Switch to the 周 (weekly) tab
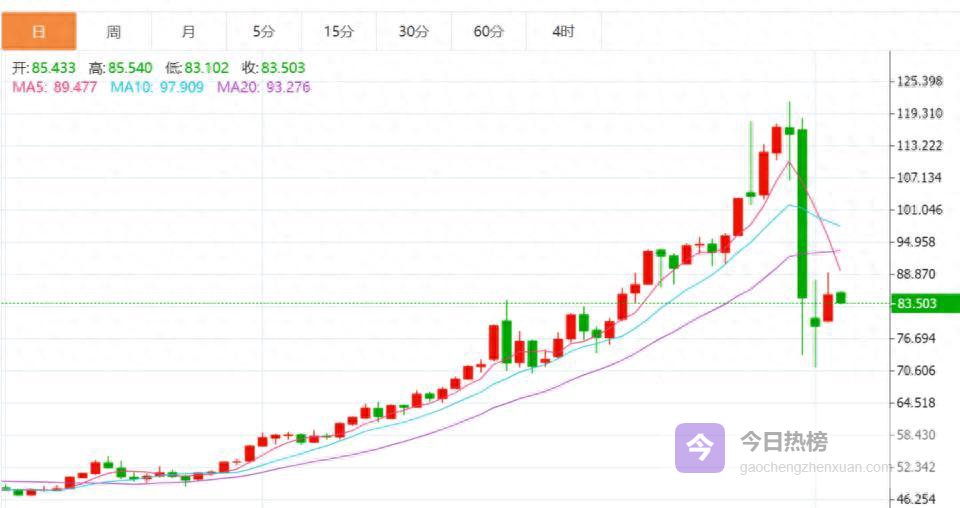960x508 pixels. coord(114,31)
